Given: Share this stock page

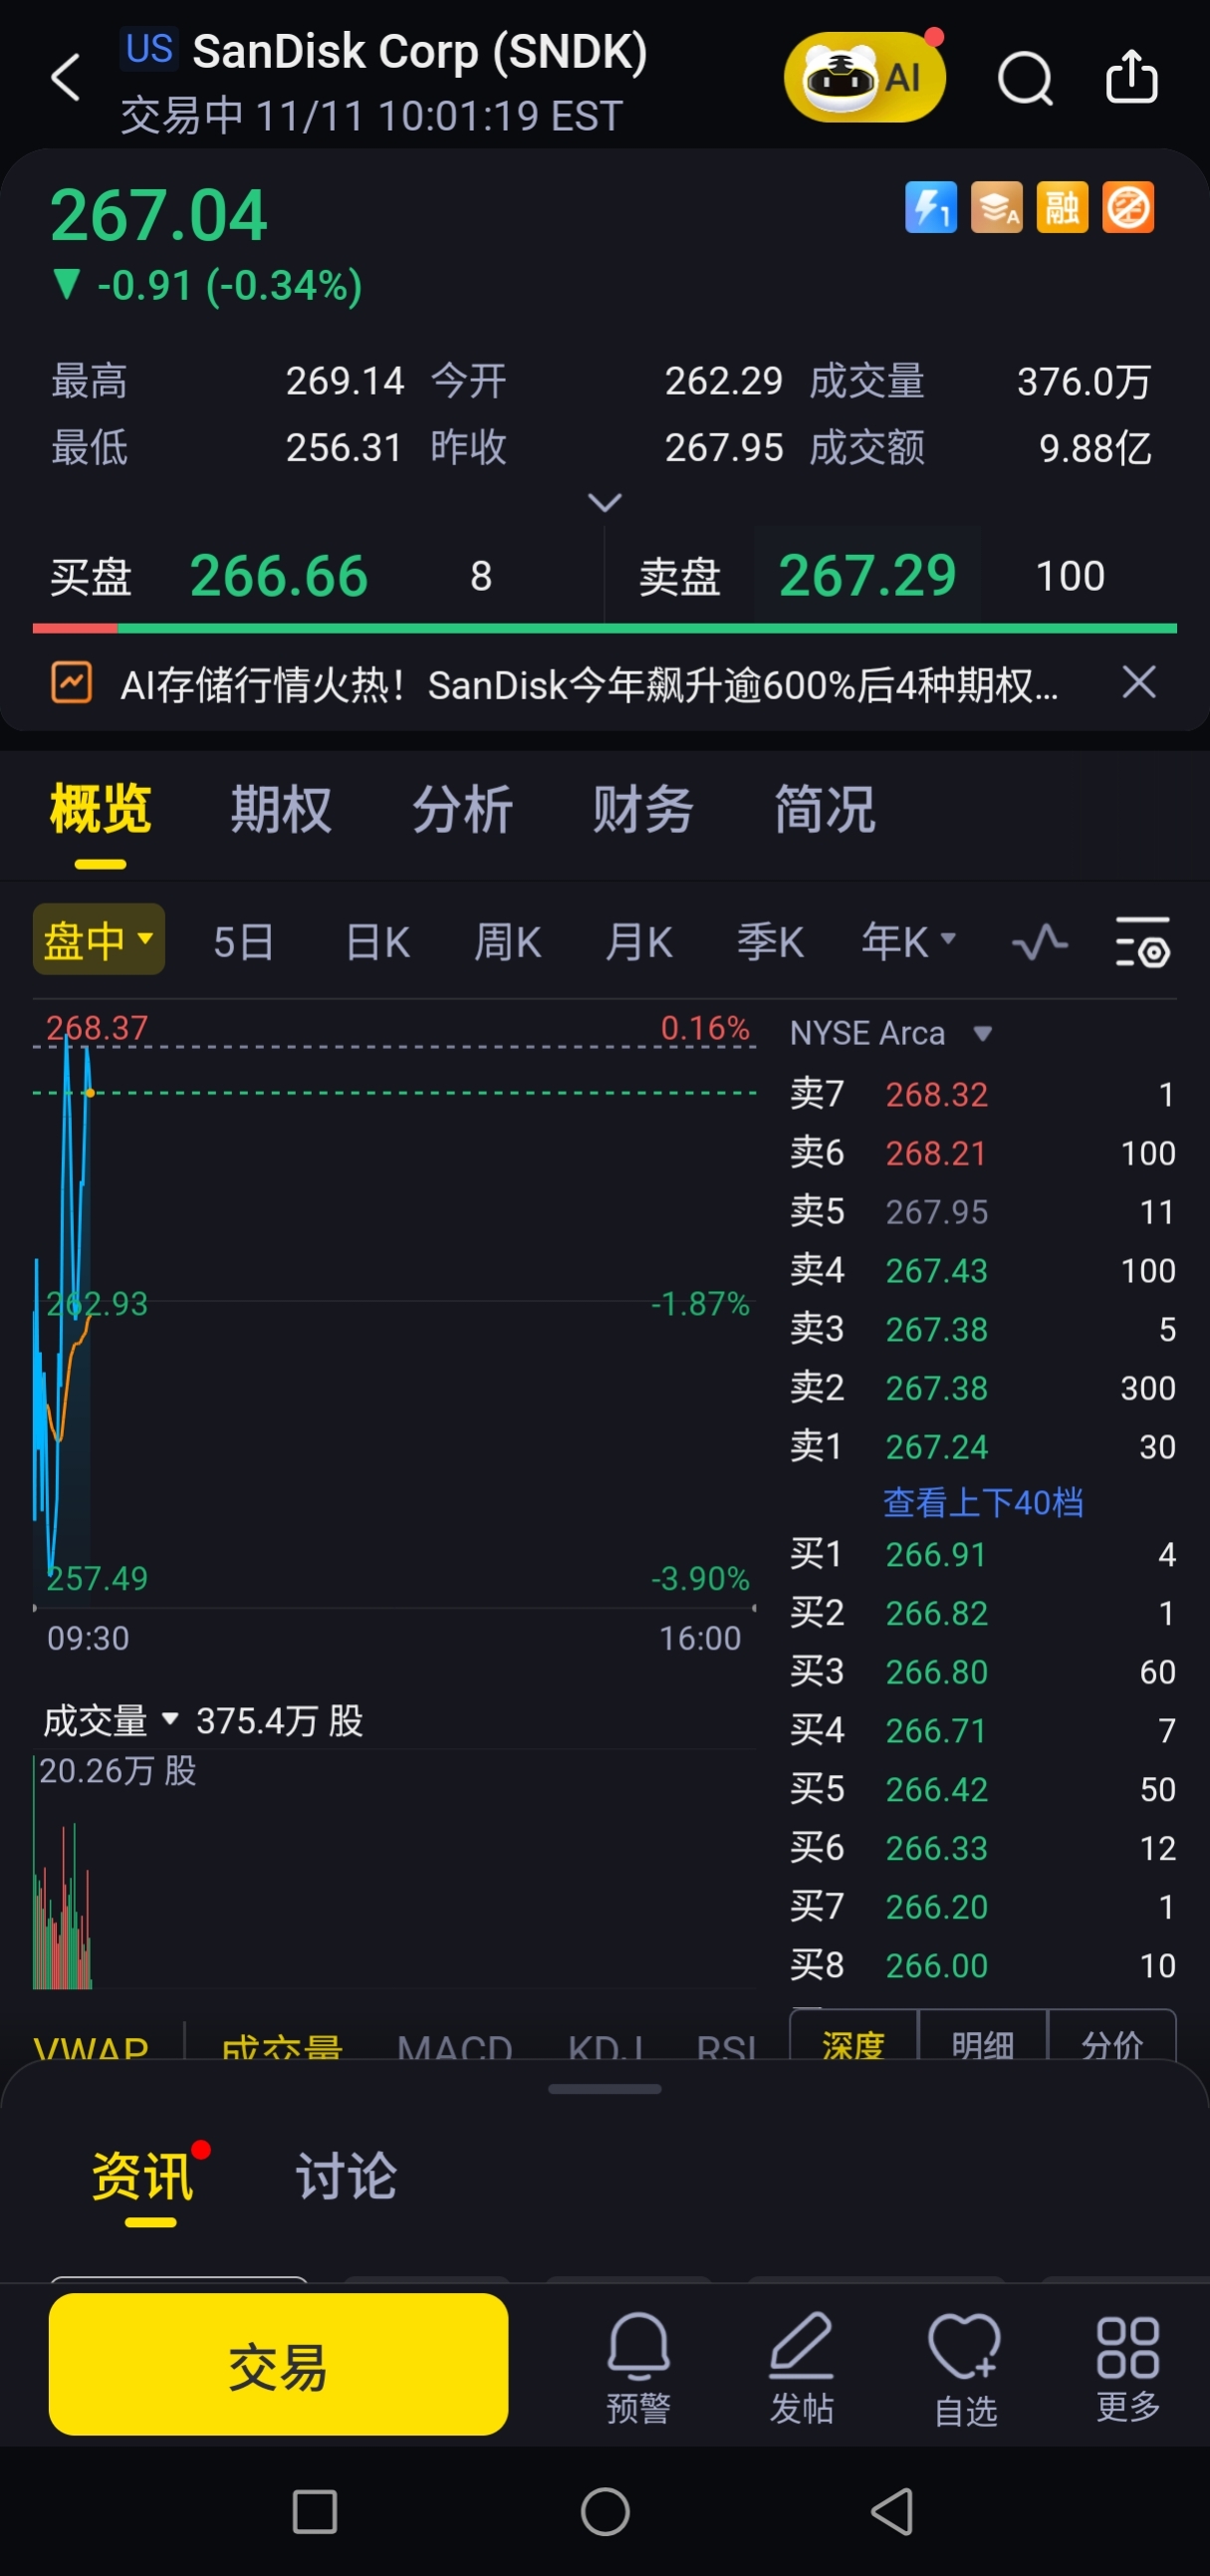Looking at the screenshot, I should (1132, 77).
